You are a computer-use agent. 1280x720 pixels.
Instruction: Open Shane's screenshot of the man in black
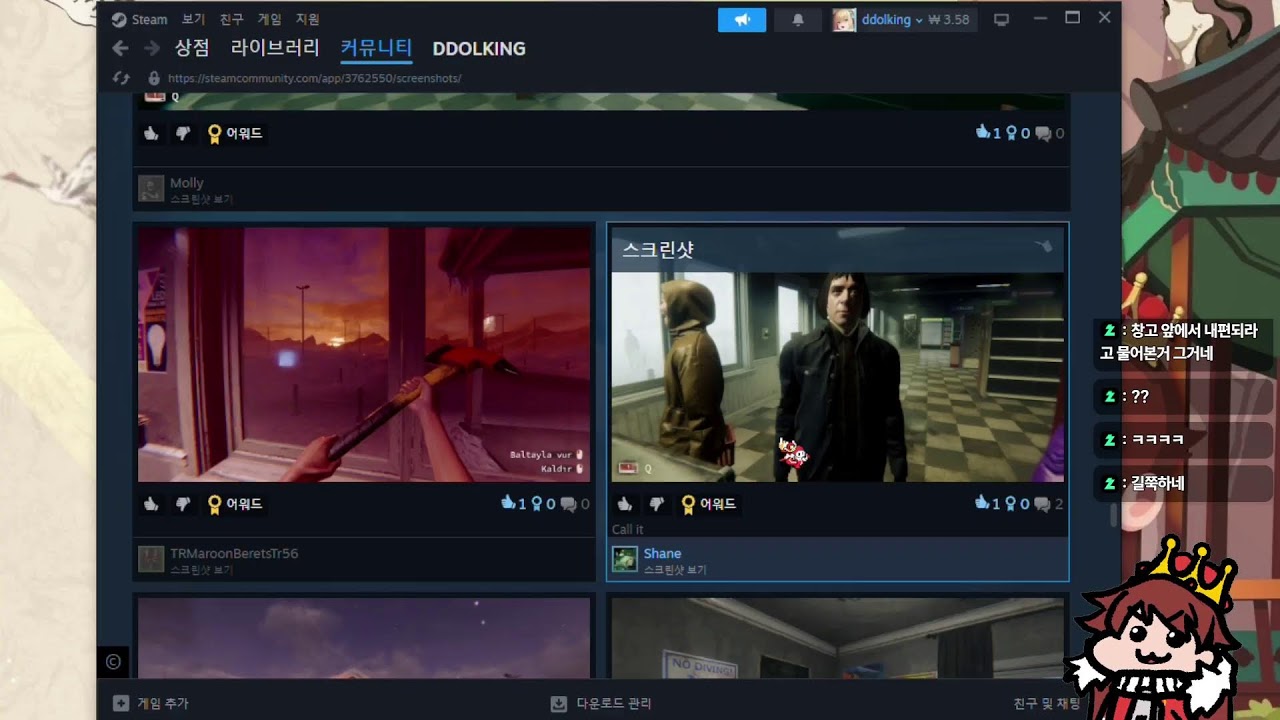tap(838, 377)
